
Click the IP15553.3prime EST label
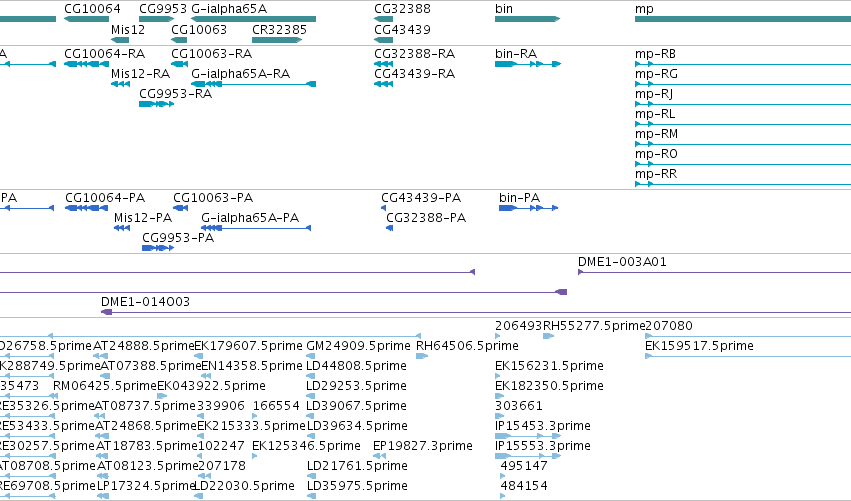[x=543, y=446]
